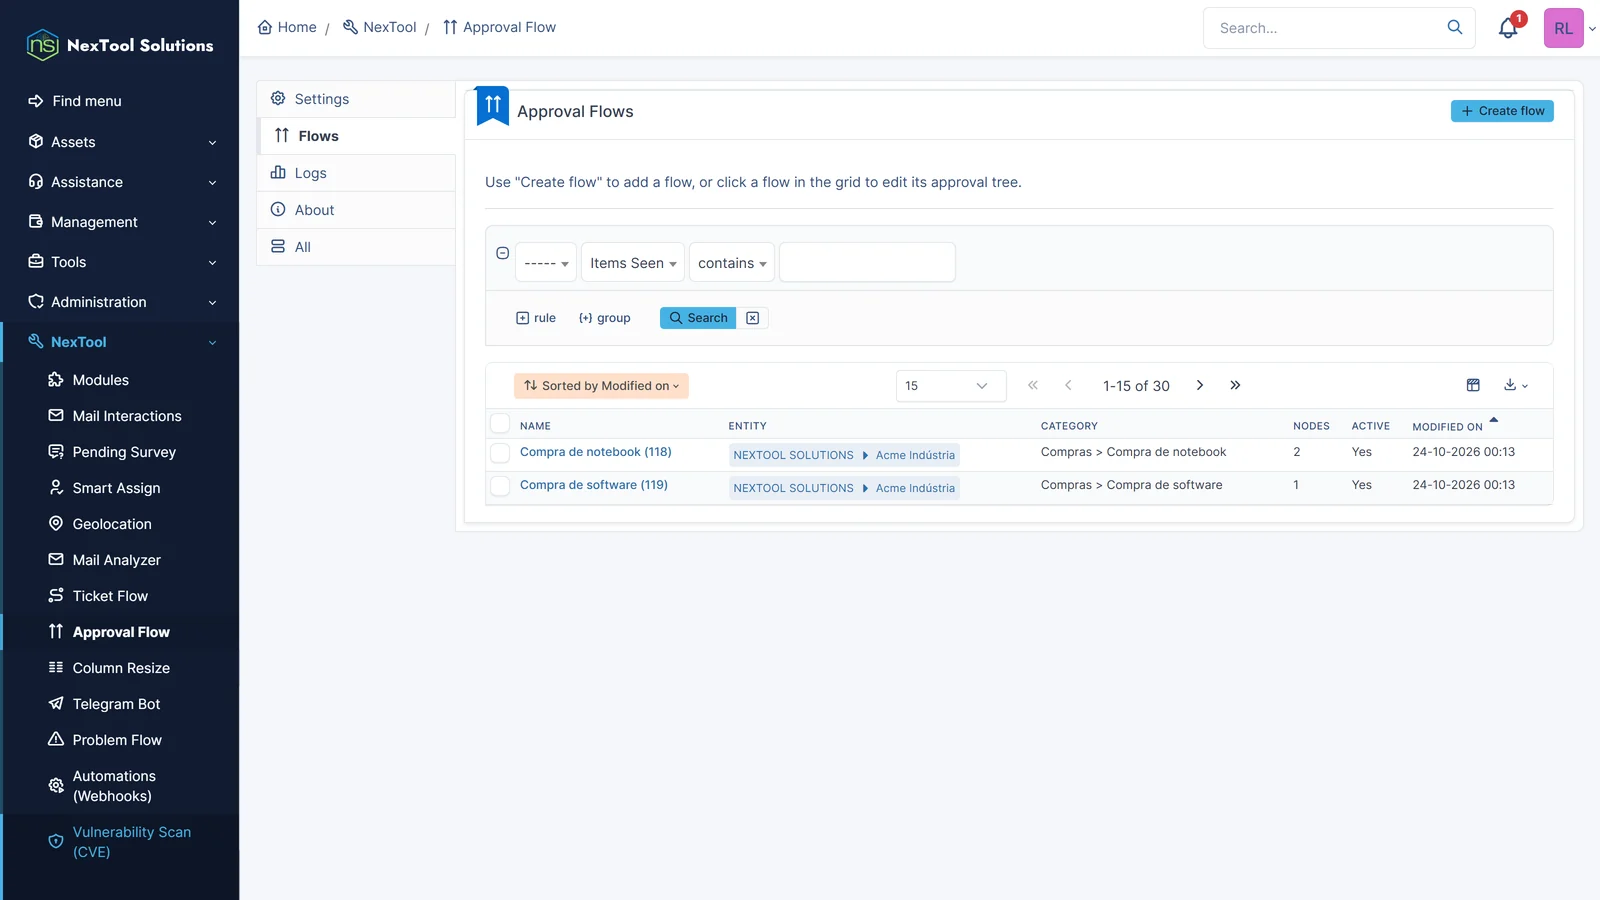Open Telegram Bot module
Screen dimensions: 1600x900
pyautogui.click(x=116, y=704)
